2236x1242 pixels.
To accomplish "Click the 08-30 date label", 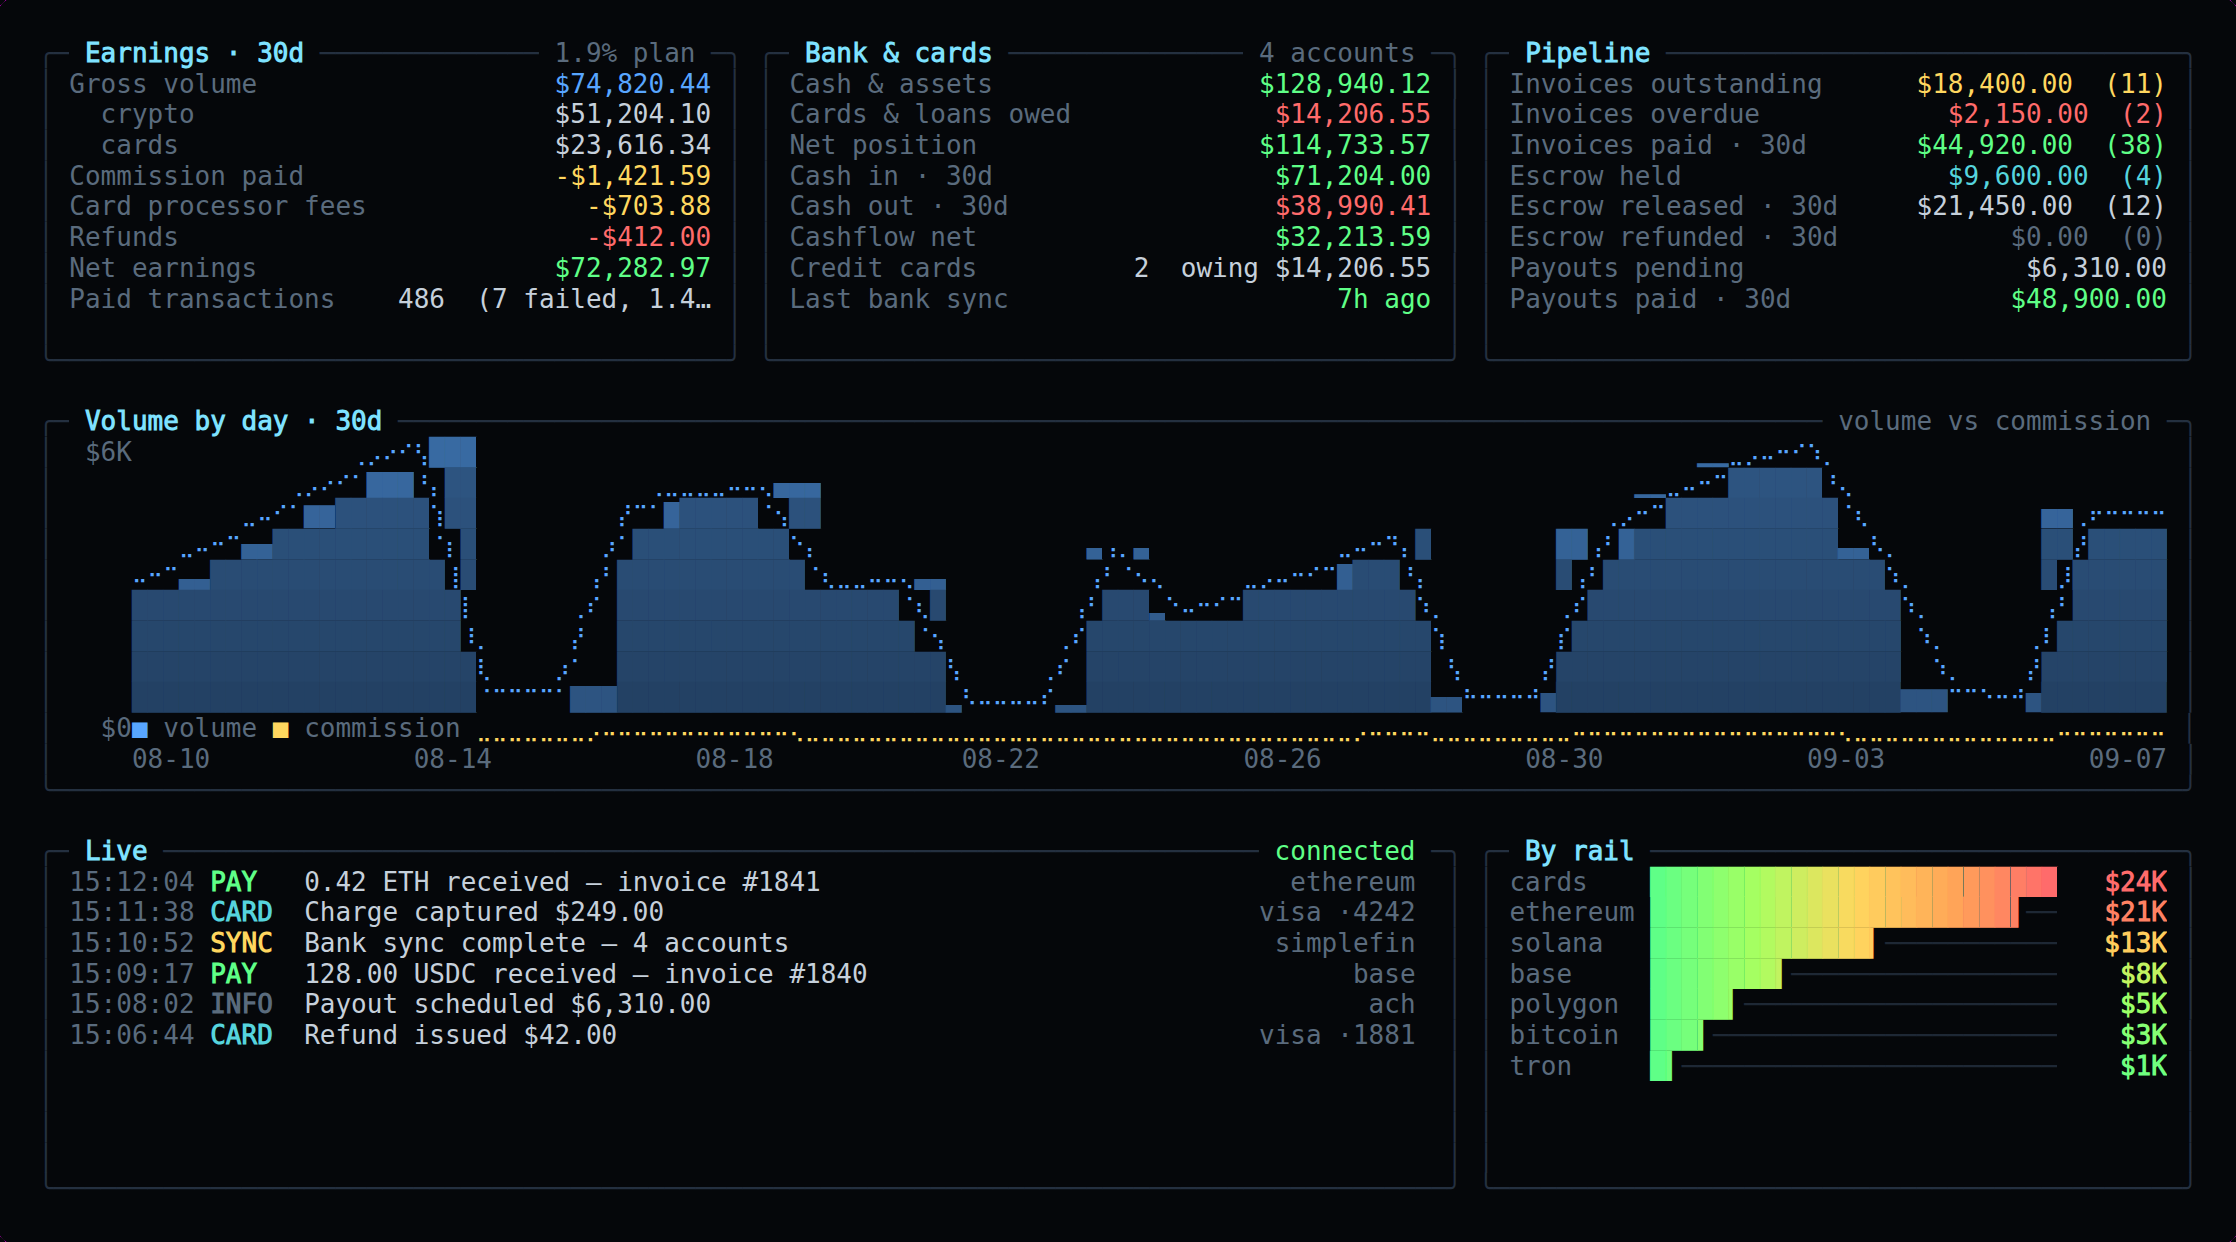I will tap(1564, 759).
